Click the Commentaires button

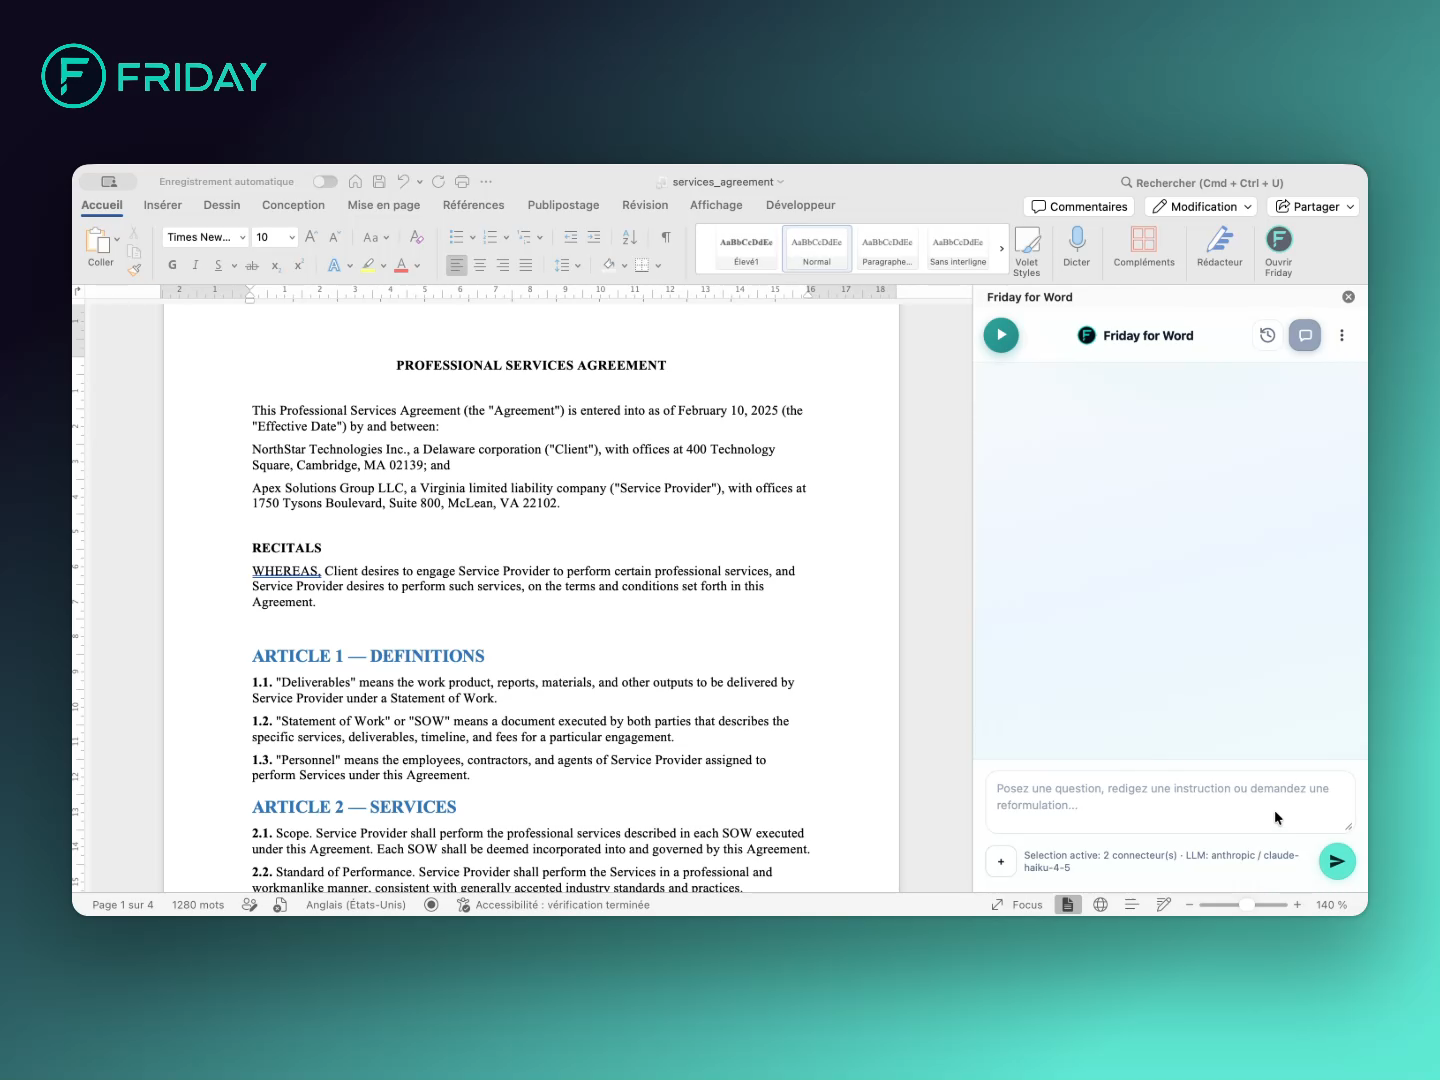[x=1079, y=206]
